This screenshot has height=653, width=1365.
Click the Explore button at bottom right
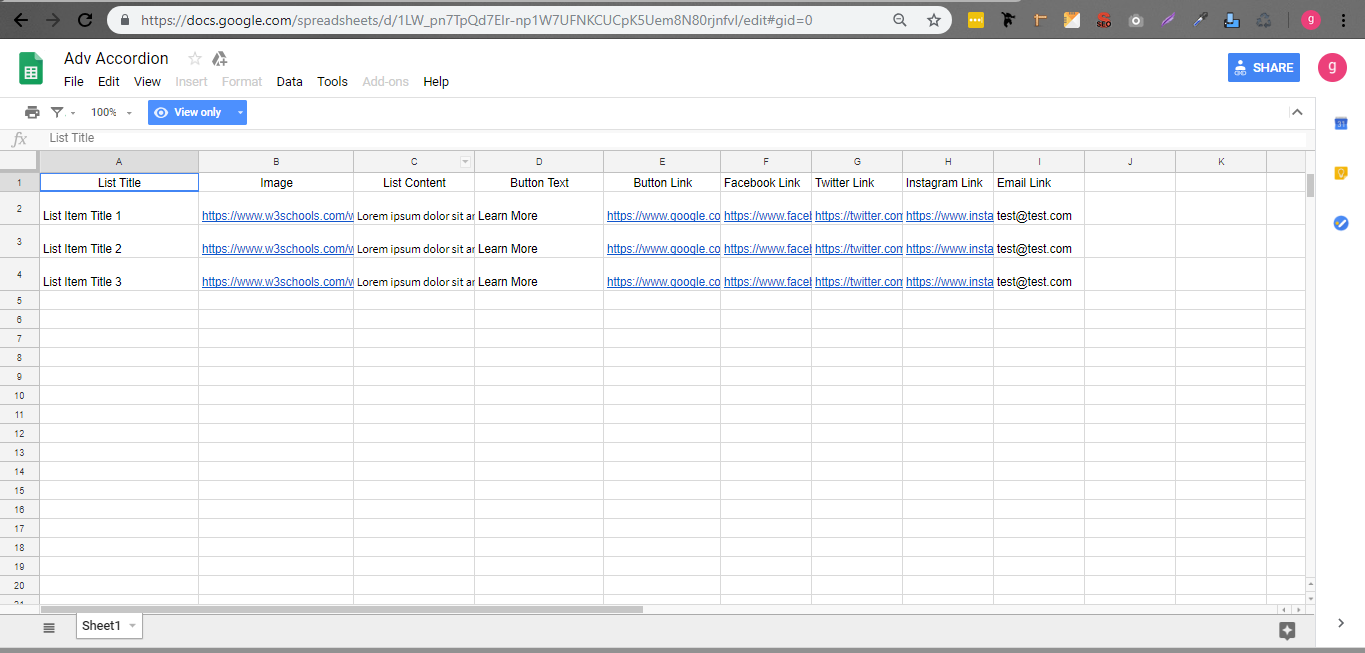(x=1287, y=630)
